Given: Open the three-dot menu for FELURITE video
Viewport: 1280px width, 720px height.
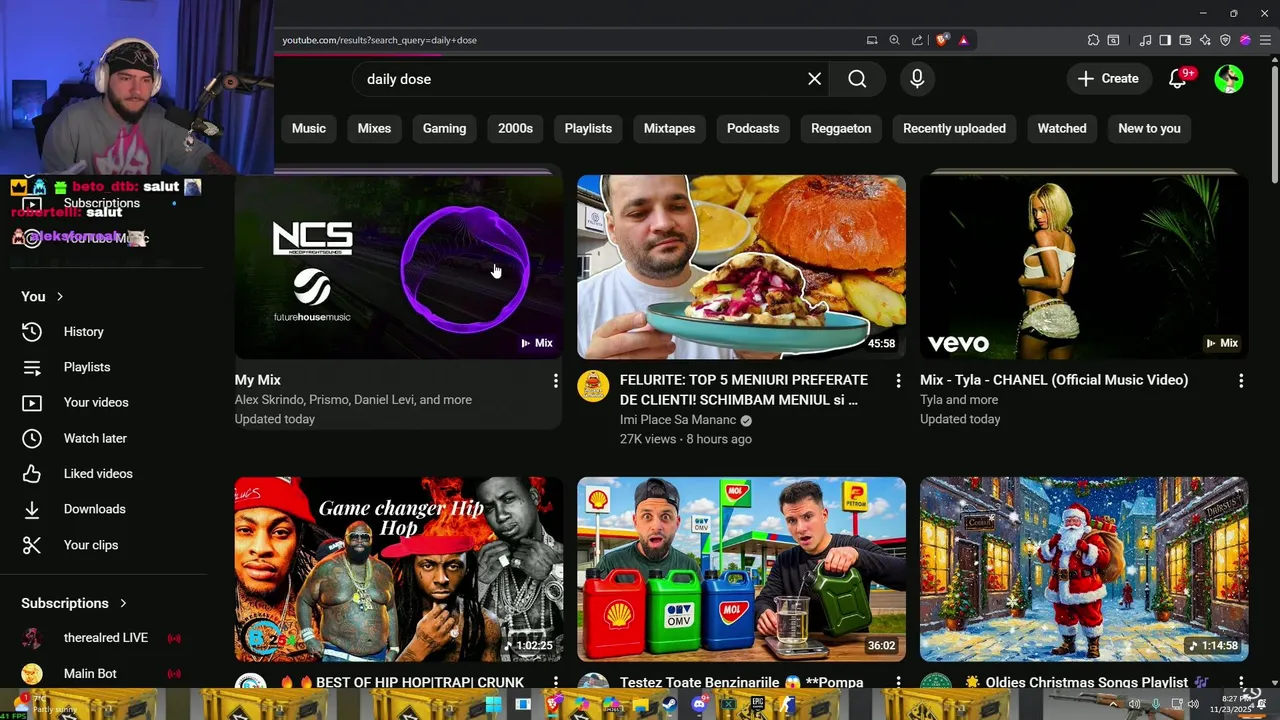Looking at the screenshot, I should pyautogui.click(x=898, y=381).
